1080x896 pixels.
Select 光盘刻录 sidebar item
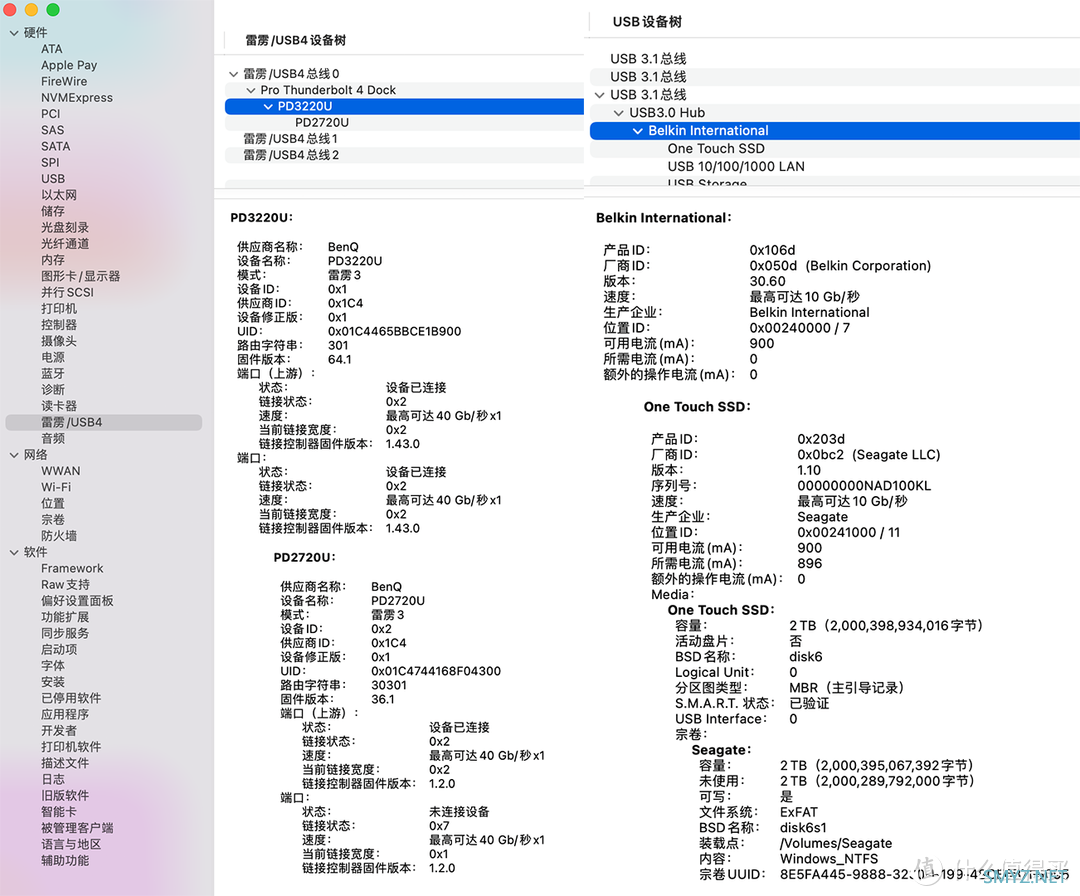pos(65,227)
